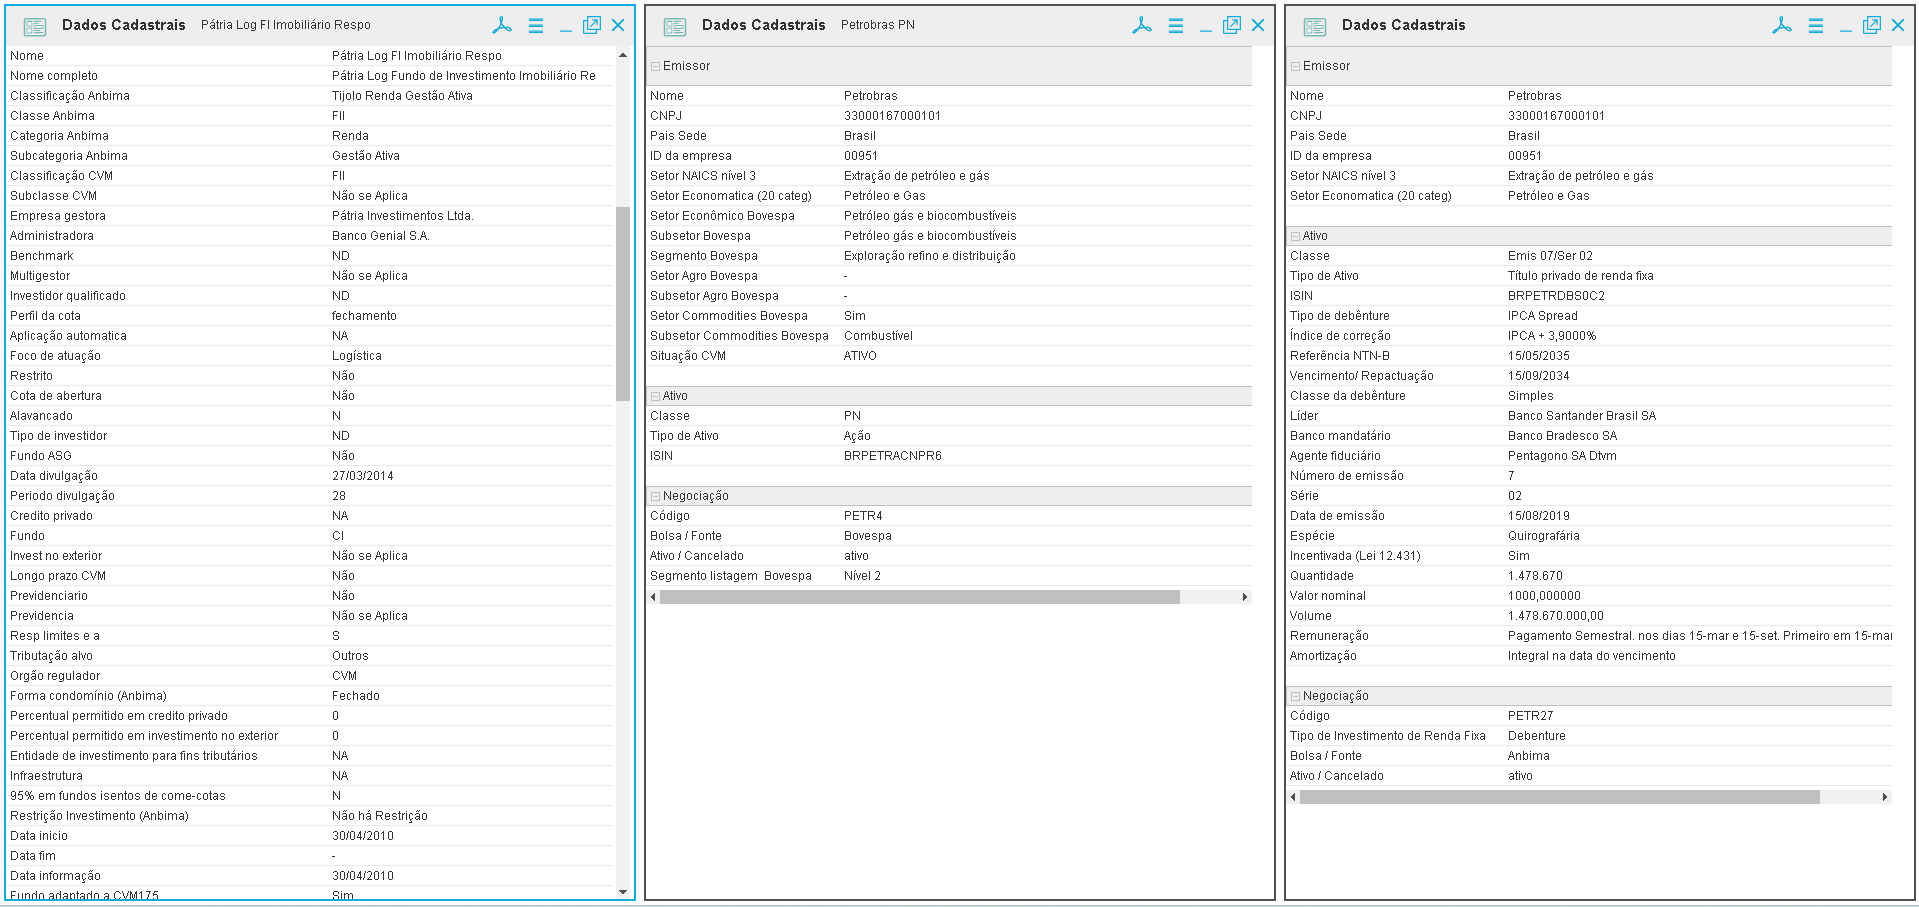Click the 'Tributação alvo' row label
Image resolution: width=1919 pixels, height=907 pixels.
(51, 656)
